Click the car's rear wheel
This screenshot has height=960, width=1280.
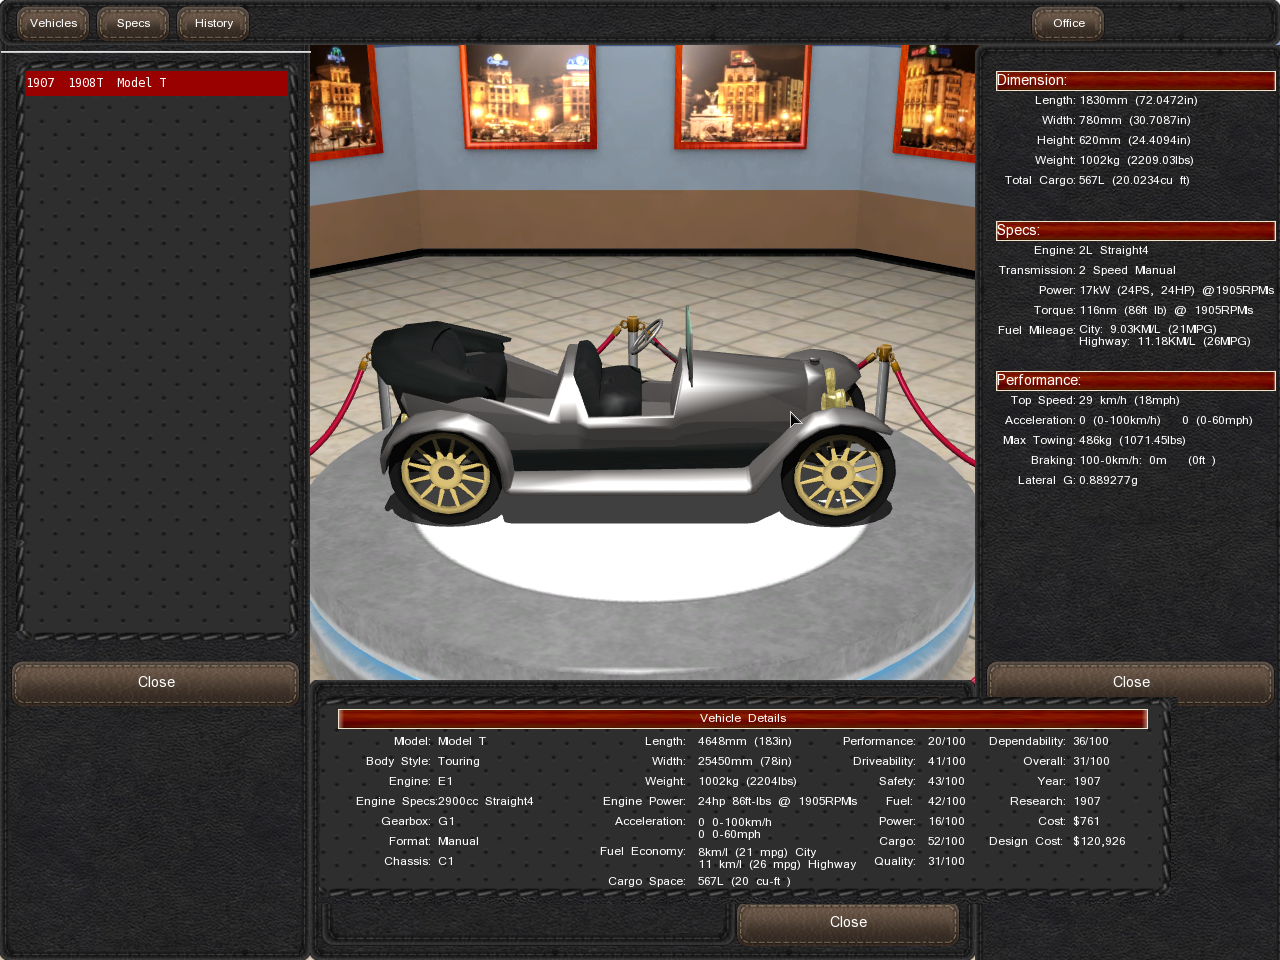point(446,477)
